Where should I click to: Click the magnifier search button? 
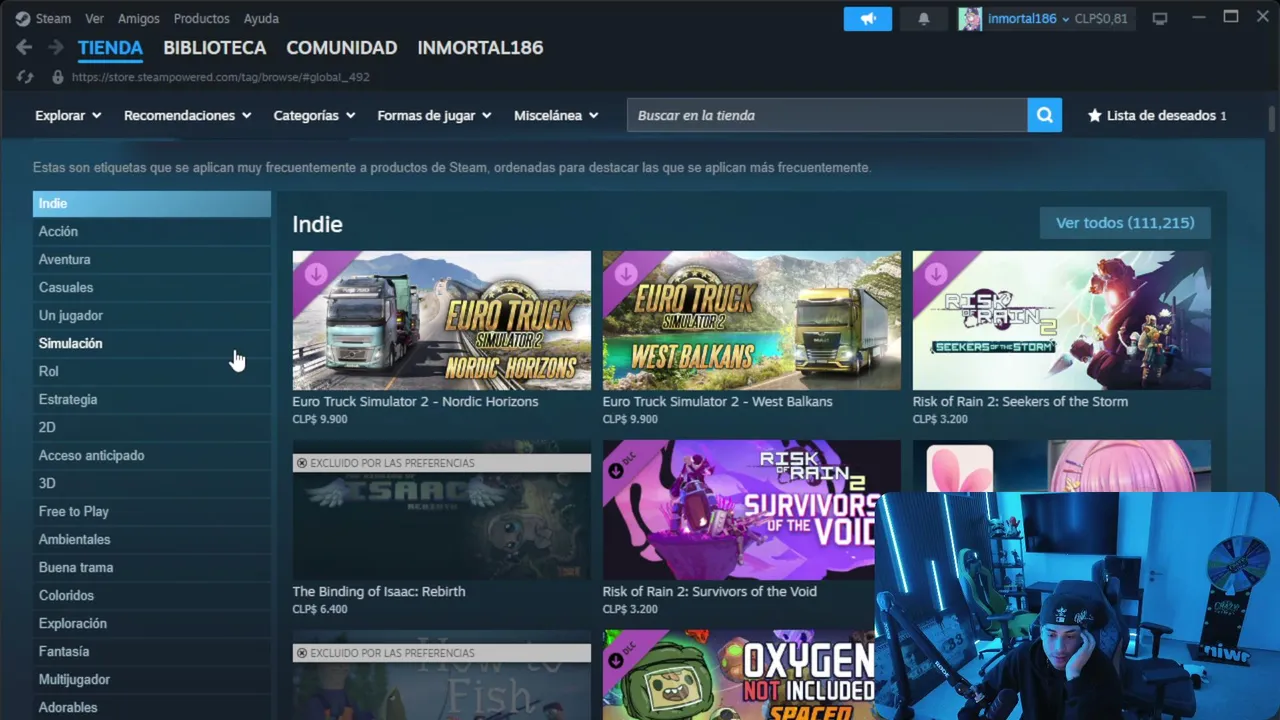click(x=1044, y=115)
